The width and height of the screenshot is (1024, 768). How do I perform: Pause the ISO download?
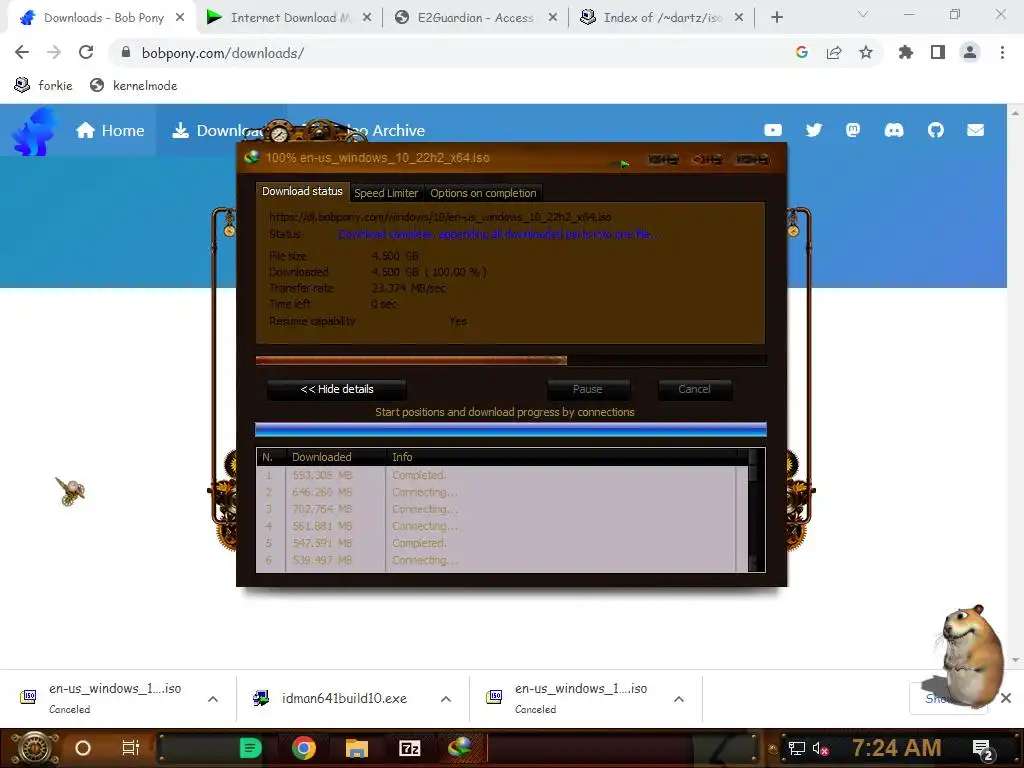pos(588,389)
